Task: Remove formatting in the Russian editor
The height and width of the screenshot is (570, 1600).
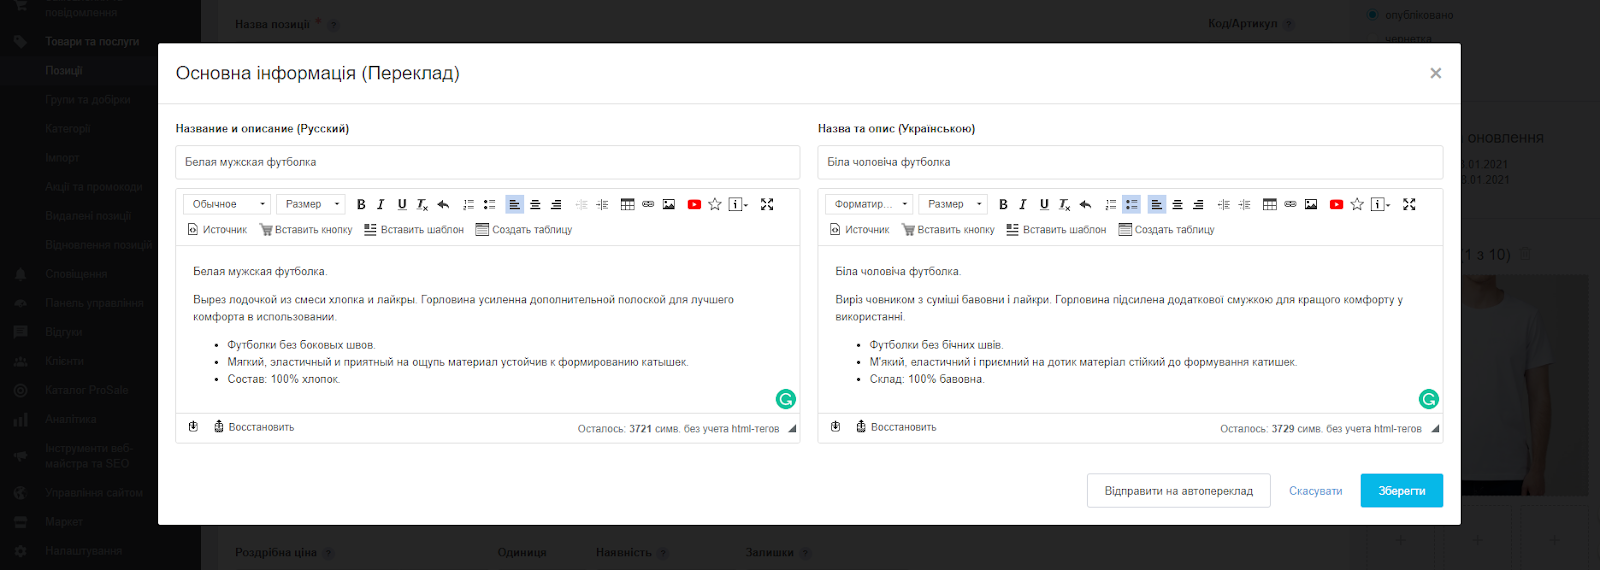Action: tap(422, 204)
